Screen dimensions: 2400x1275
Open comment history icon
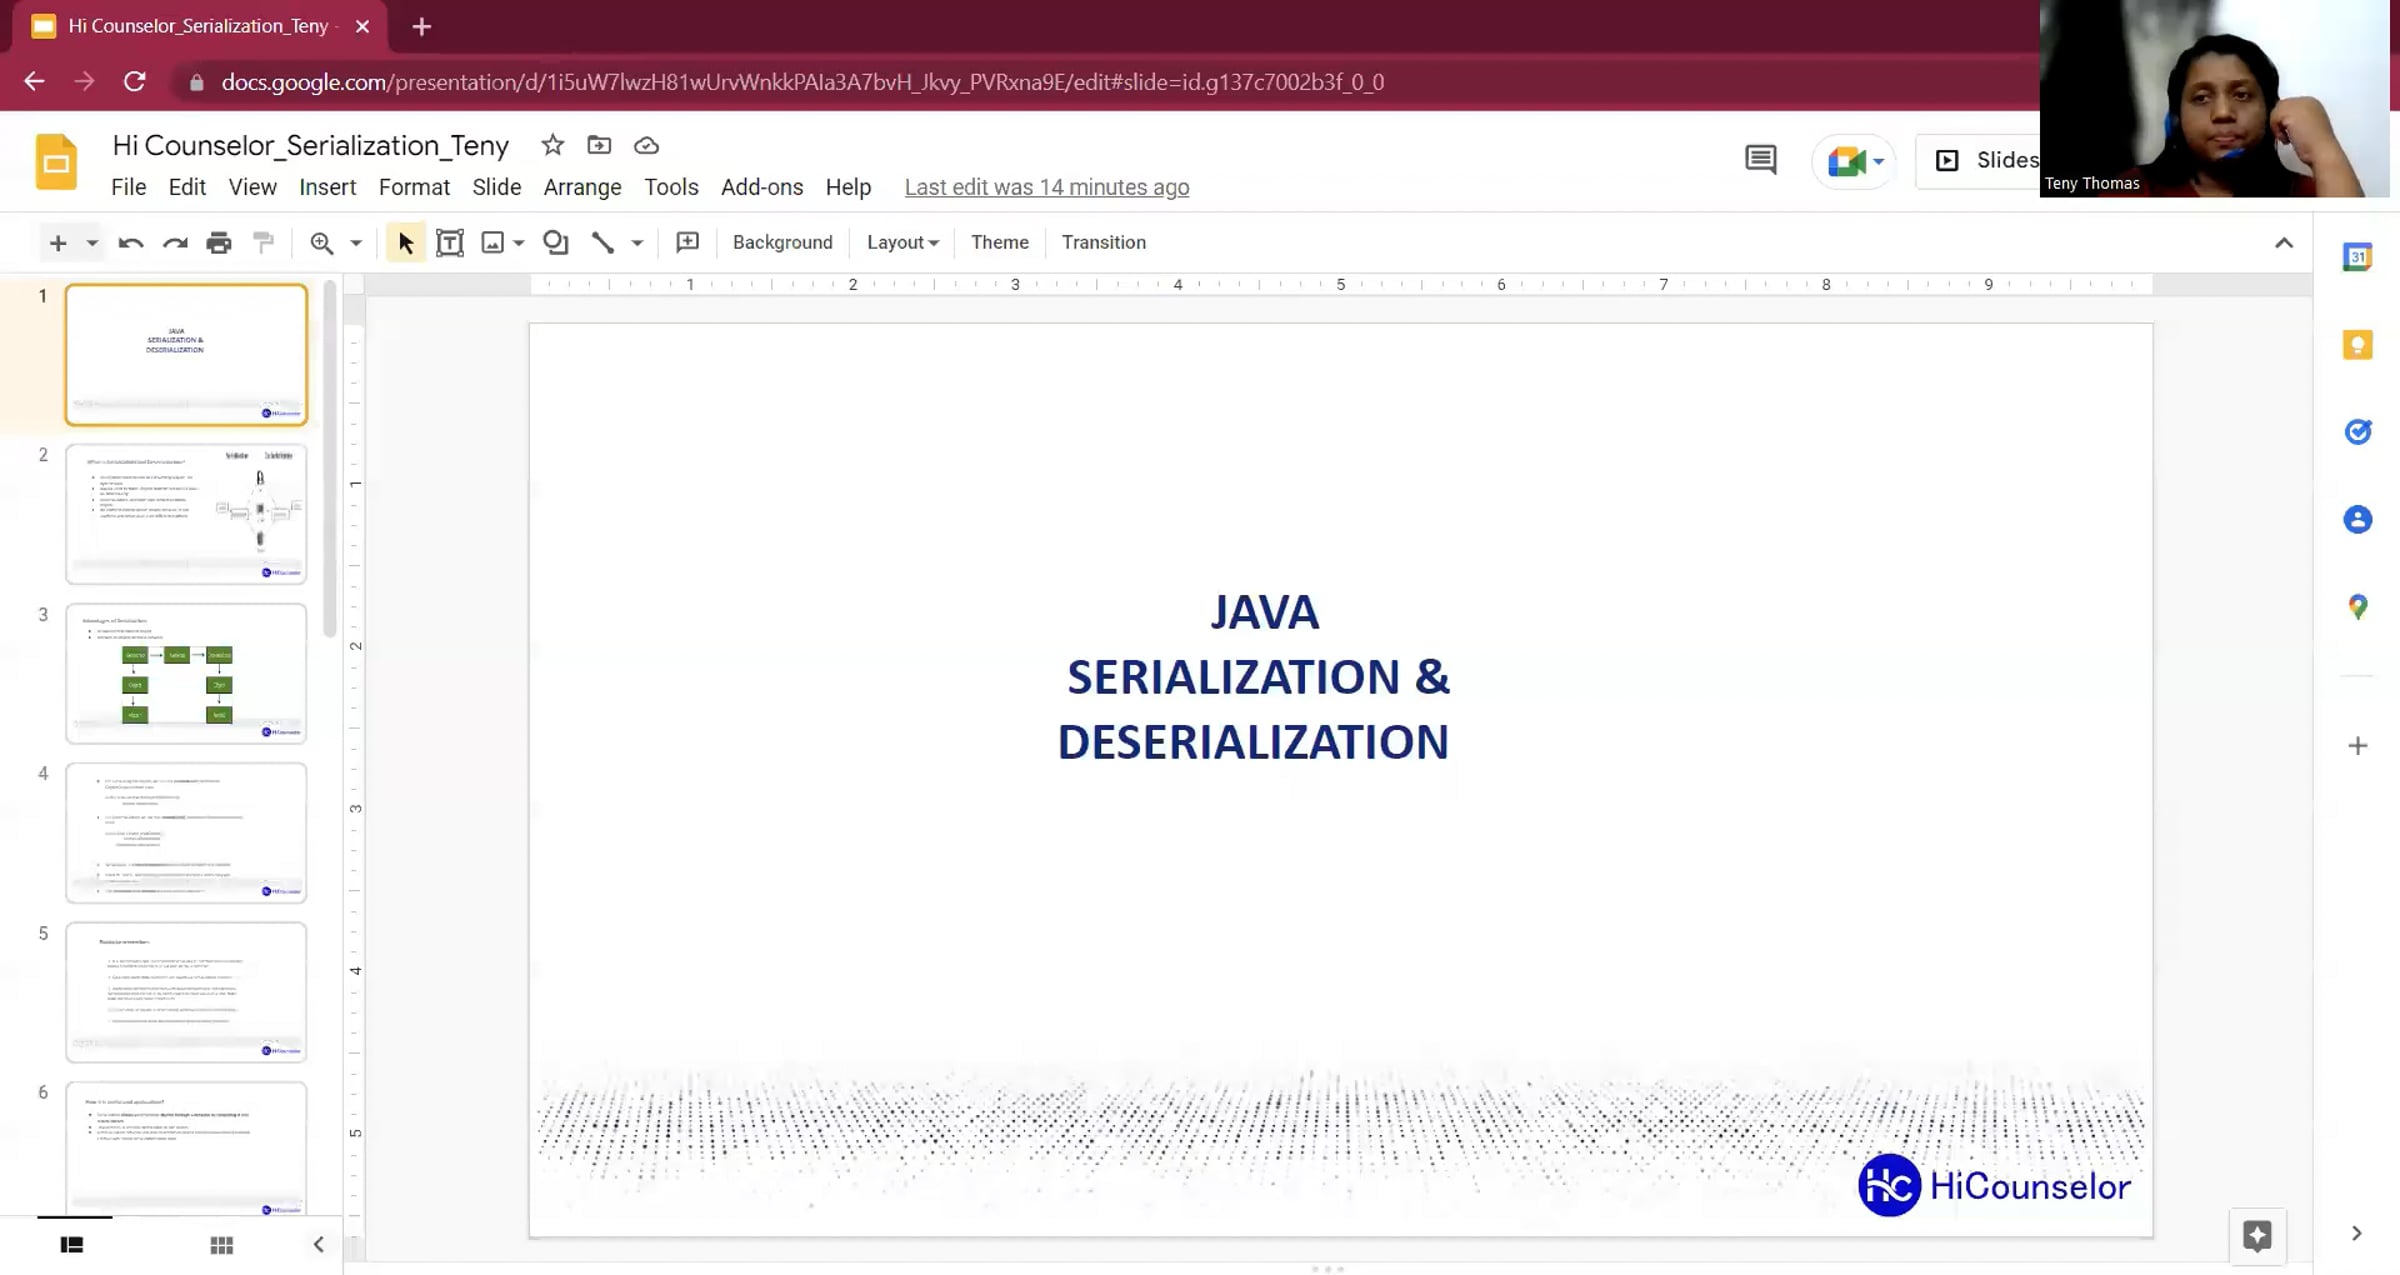click(1760, 160)
